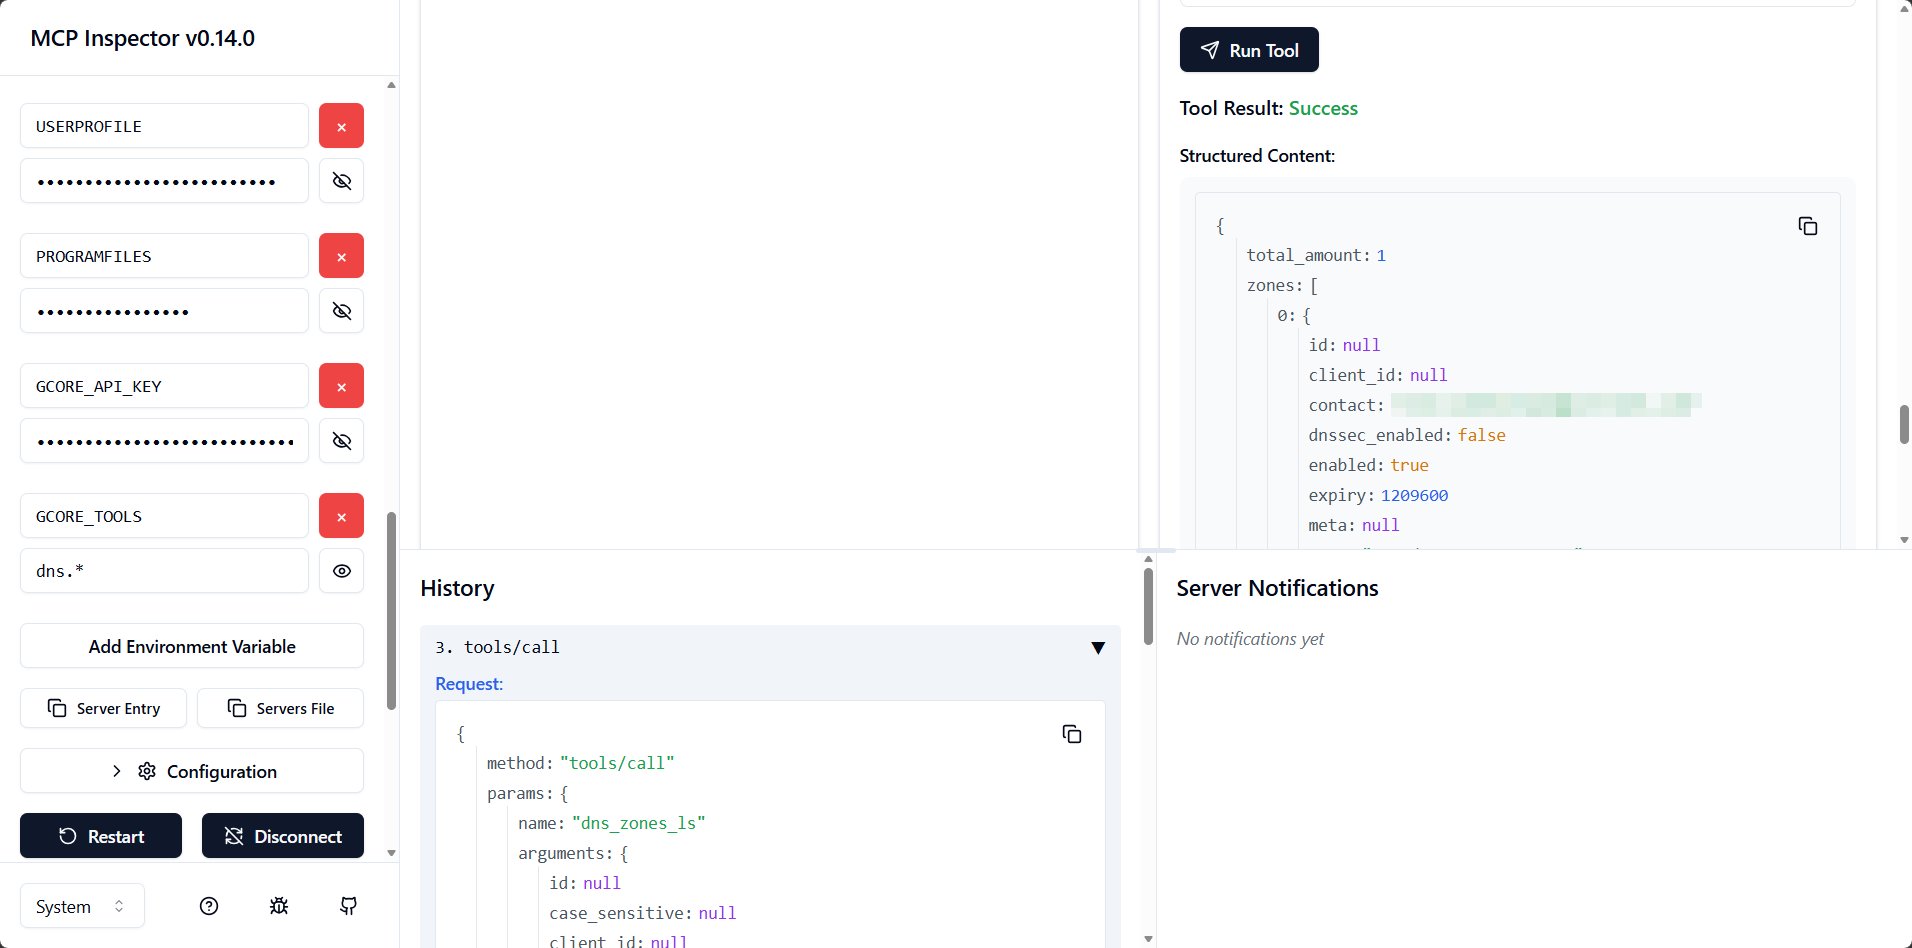This screenshot has height=948, width=1912.
Task: Click Add Environment Variable
Action: 192,646
